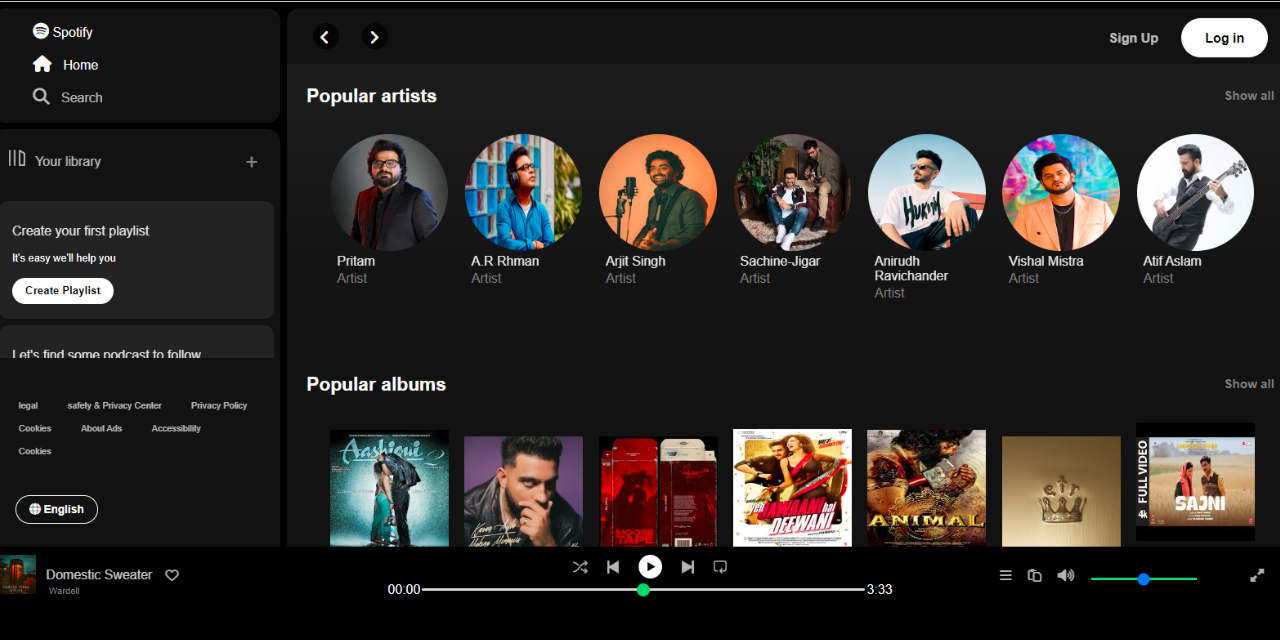The height and width of the screenshot is (640, 1280).
Task: Open Spotify Home from the sidebar
Action: pos(64,64)
